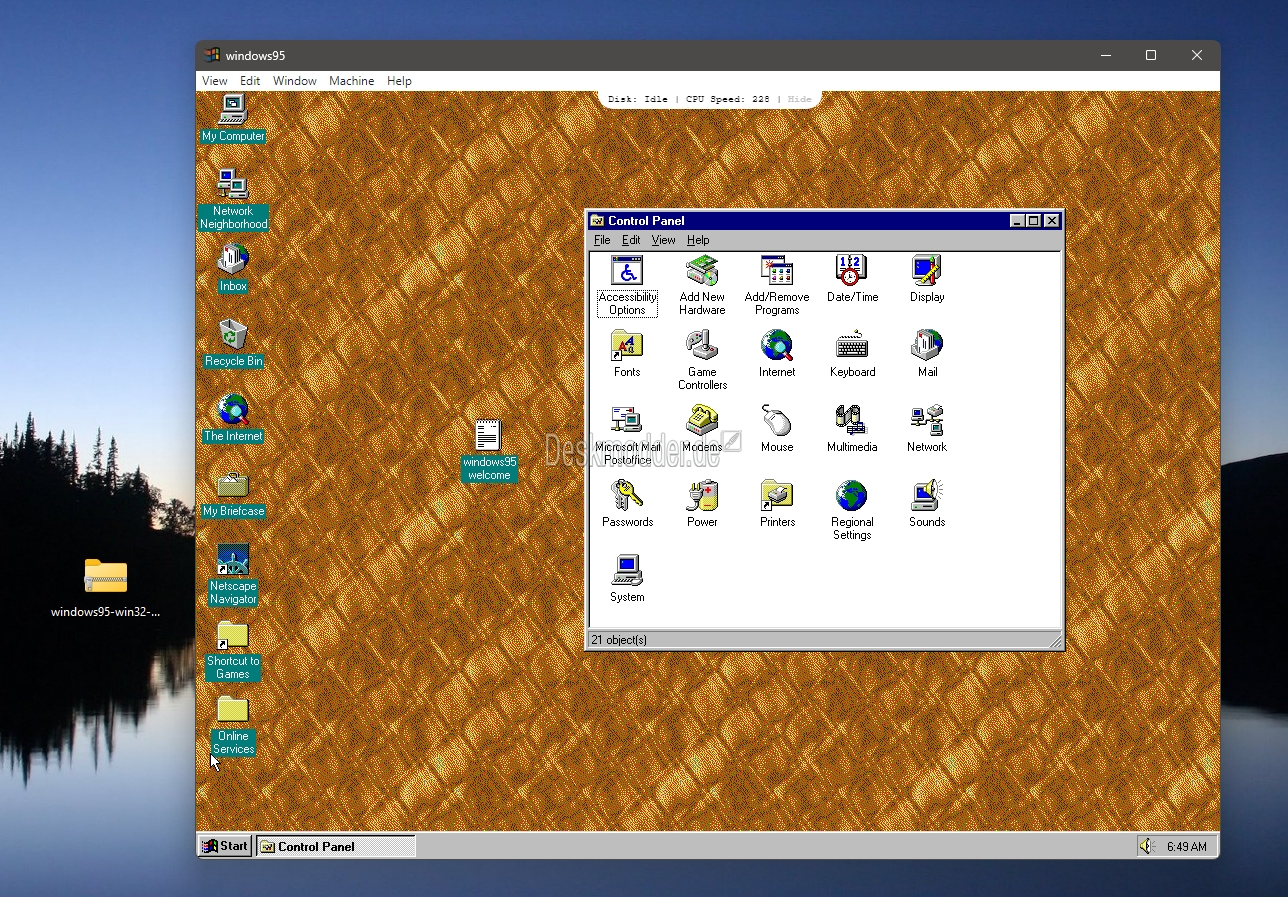Open the emulator Machine menu
Image resolution: width=1288 pixels, height=897 pixels.
tap(352, 81)
